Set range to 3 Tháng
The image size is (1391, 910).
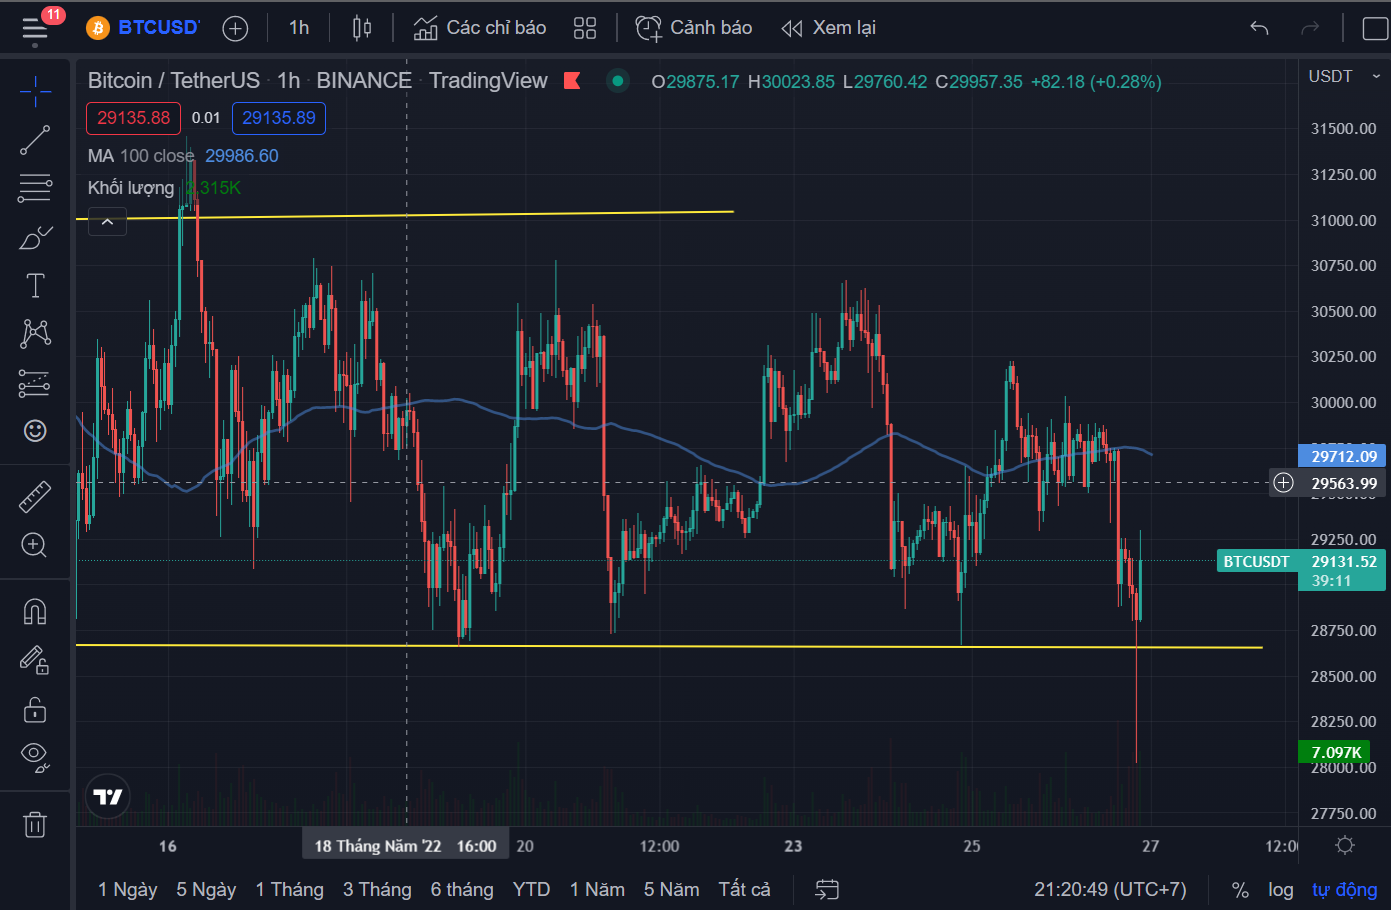coord(377,889)
